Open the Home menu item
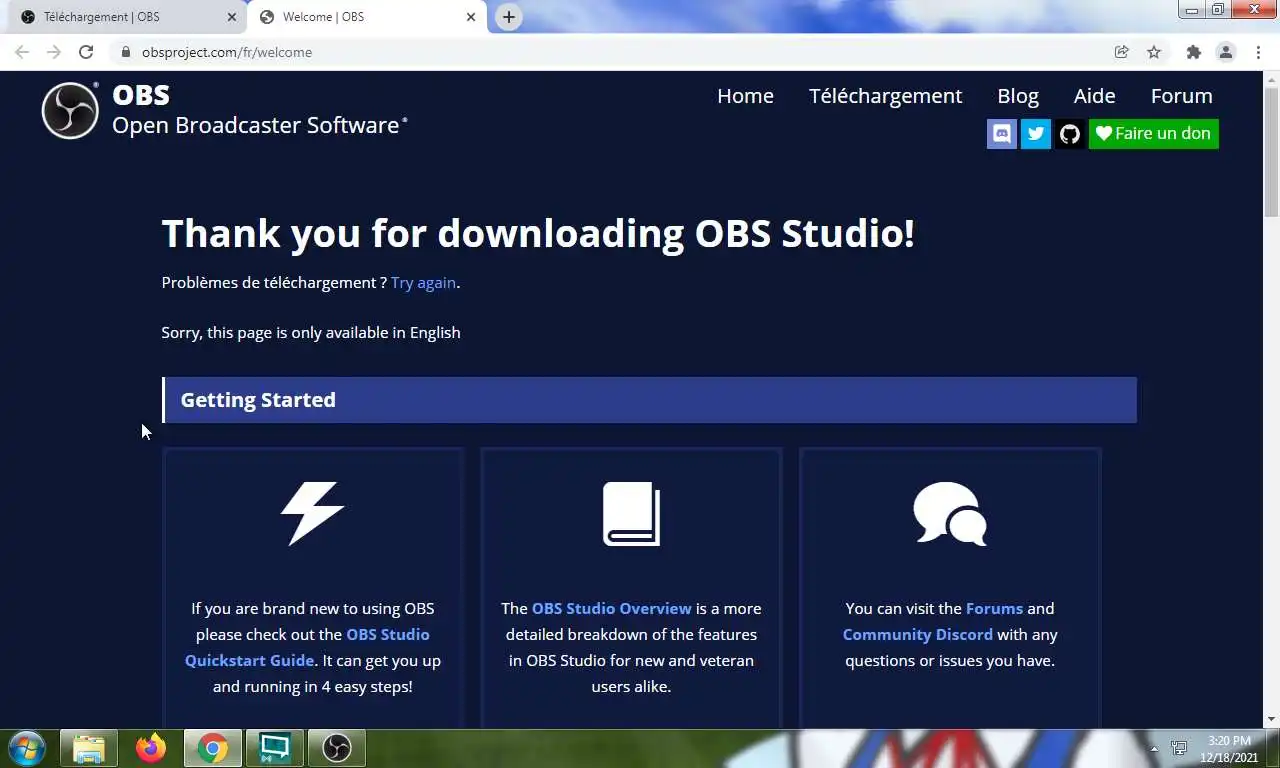 point(745,96)
